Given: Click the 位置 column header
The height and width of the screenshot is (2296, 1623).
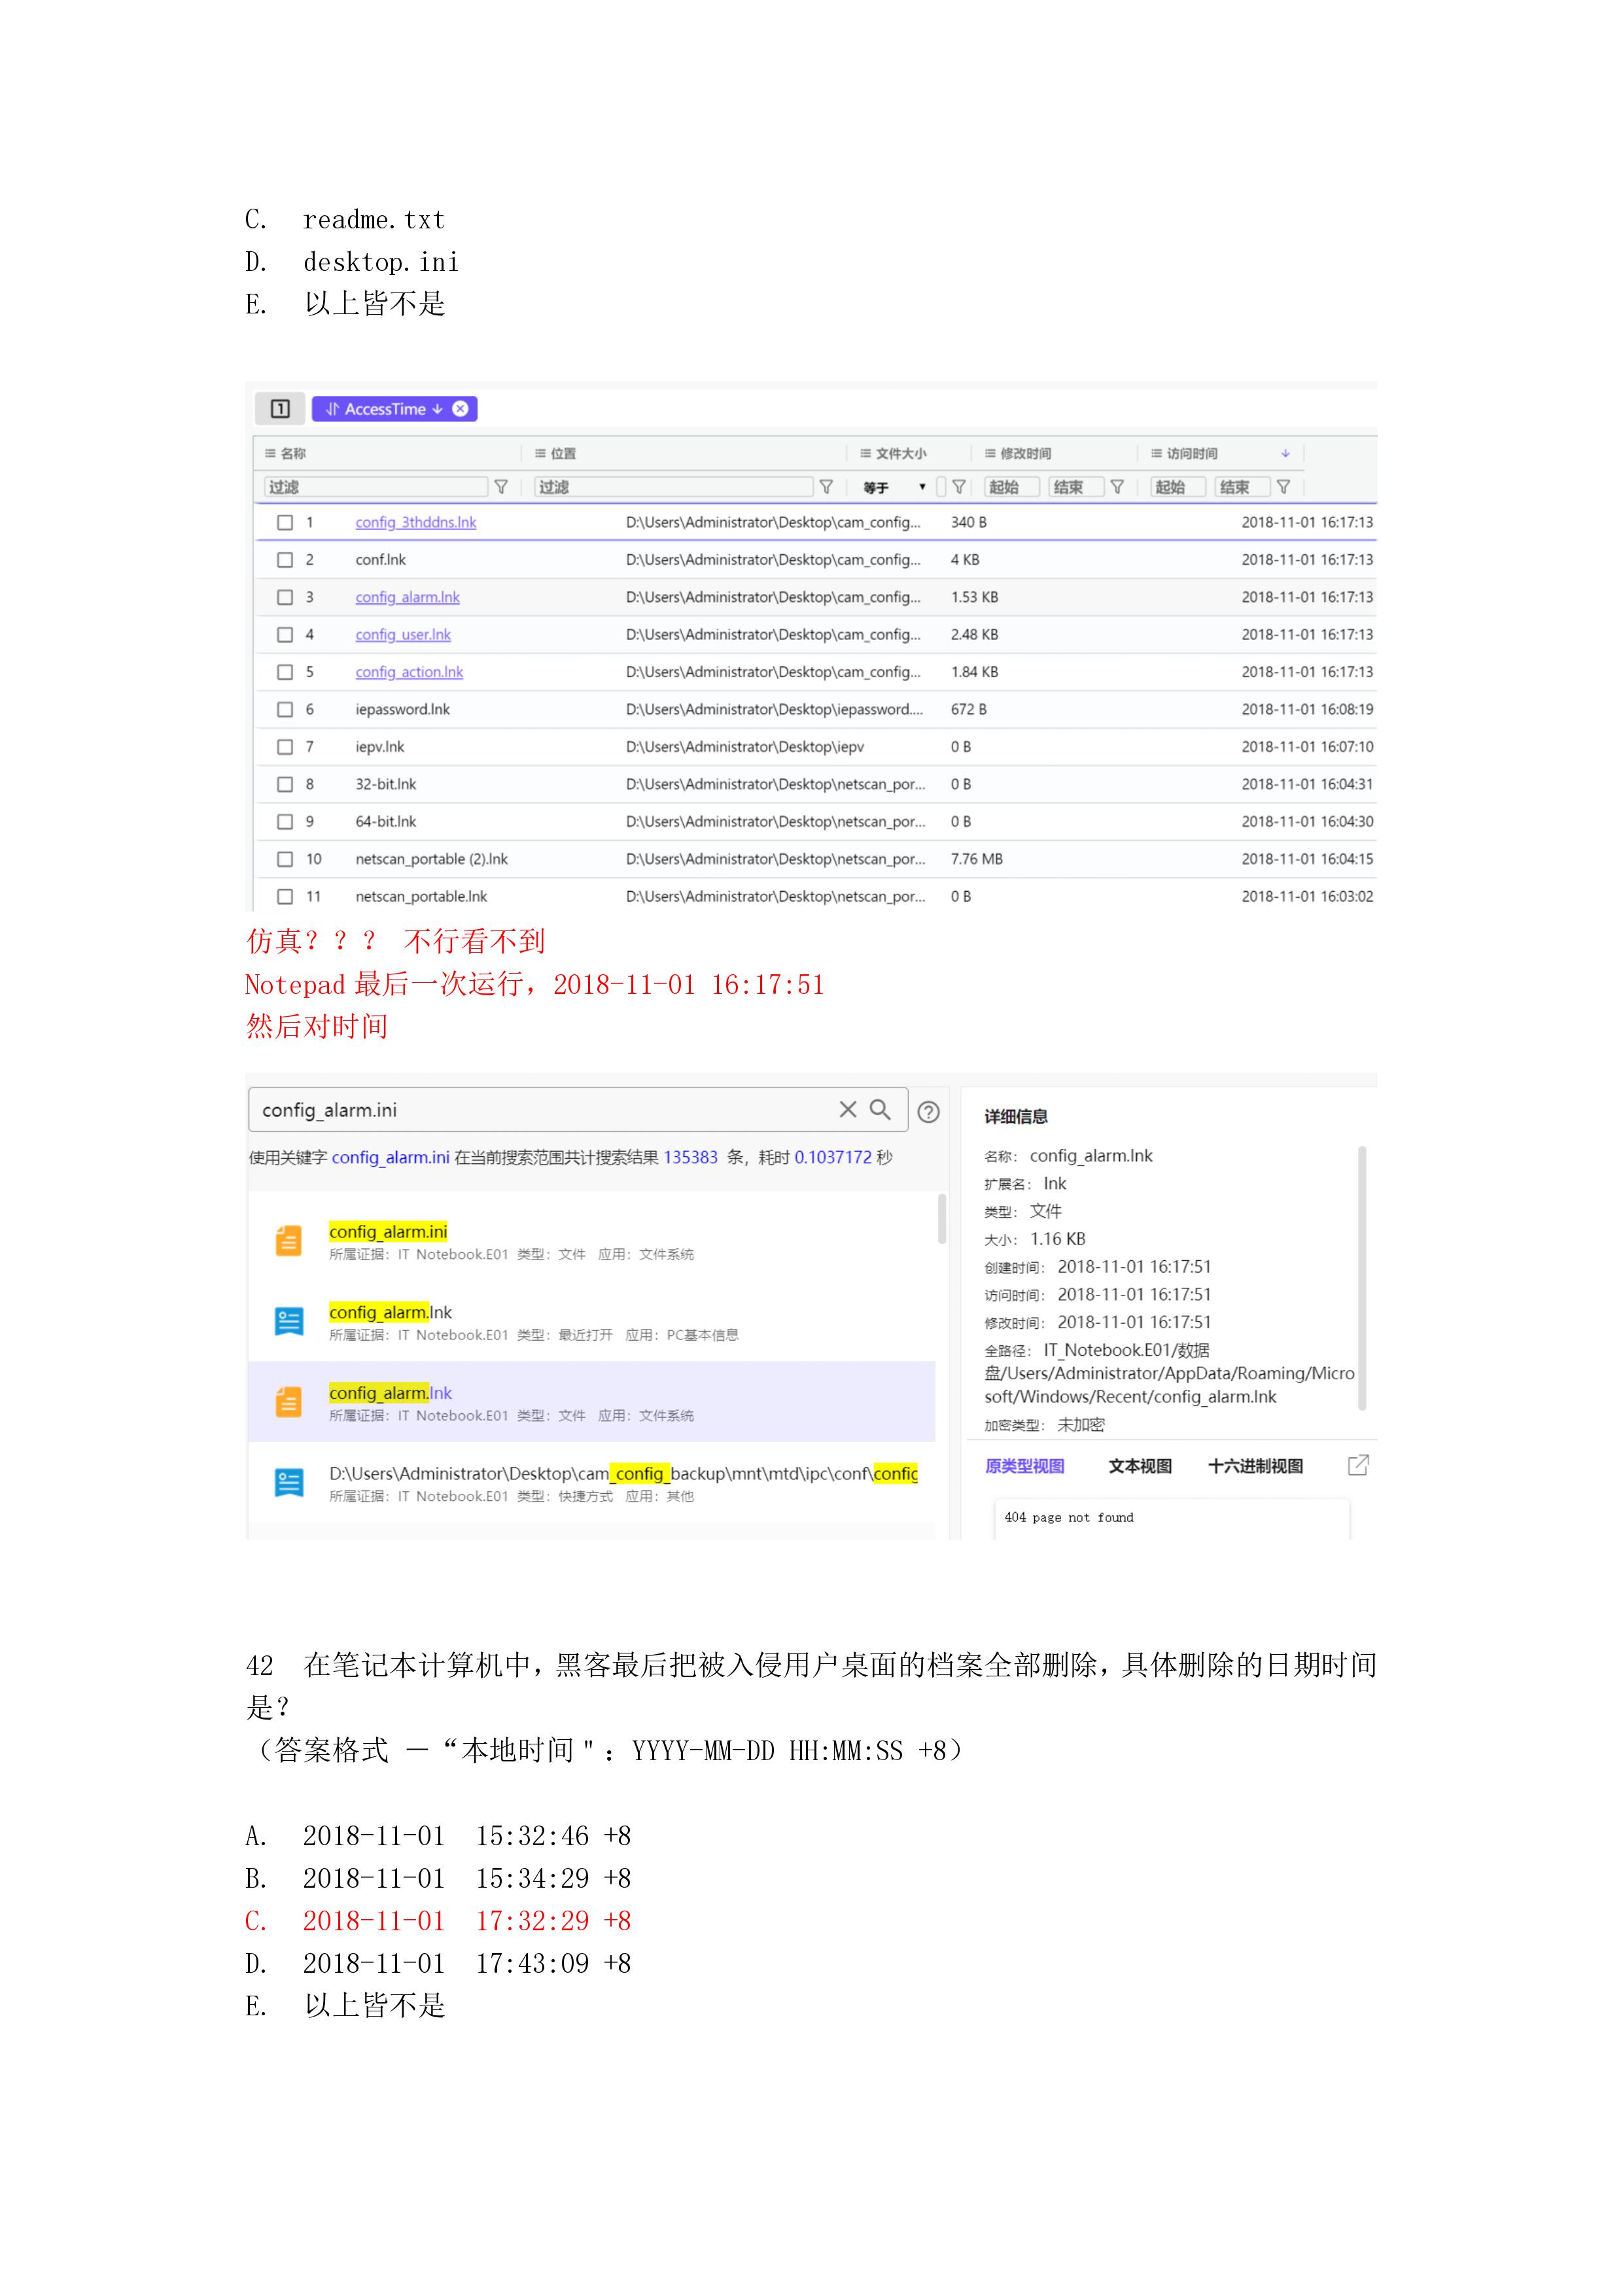Looking at the screenshot, I should [556, 453].
